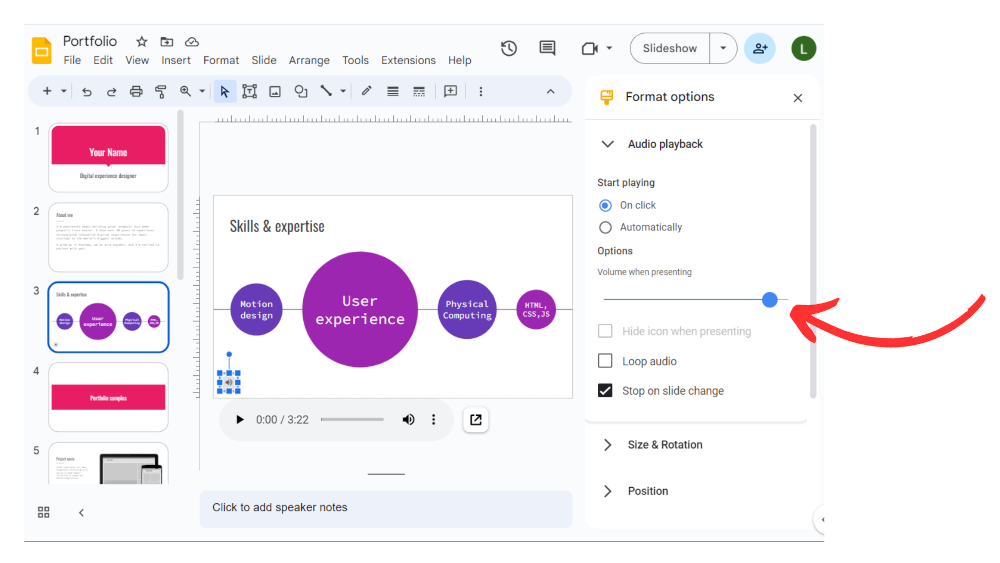Toggle Hide icon when presenting checkbox

click(605, 331)
